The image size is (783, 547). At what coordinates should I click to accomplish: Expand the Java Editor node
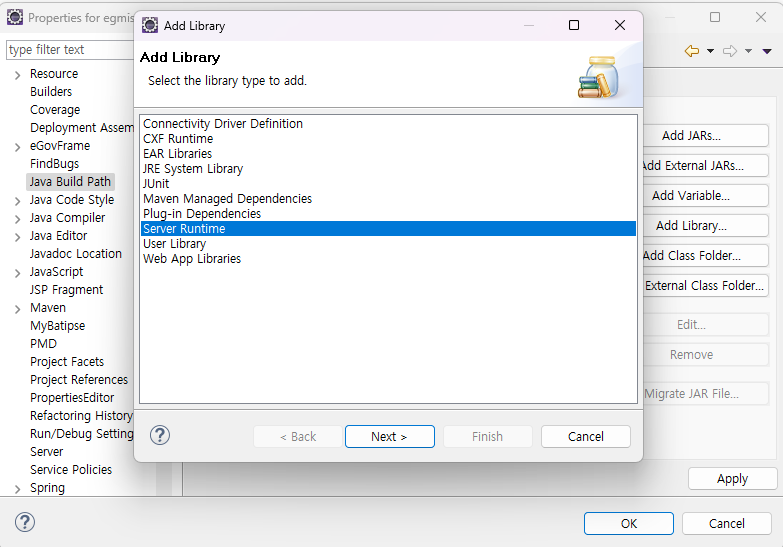pos(17,237)
